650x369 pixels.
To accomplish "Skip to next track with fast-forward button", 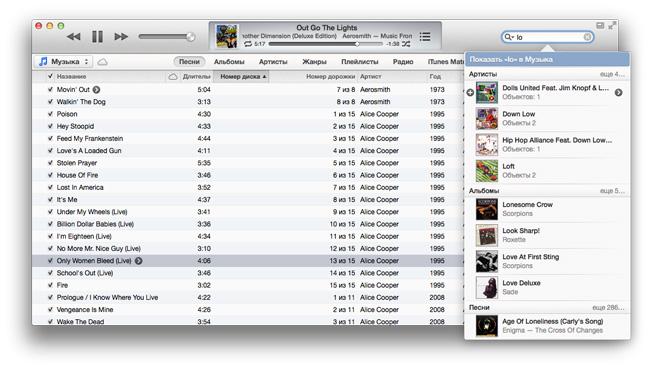I will 121,37.
